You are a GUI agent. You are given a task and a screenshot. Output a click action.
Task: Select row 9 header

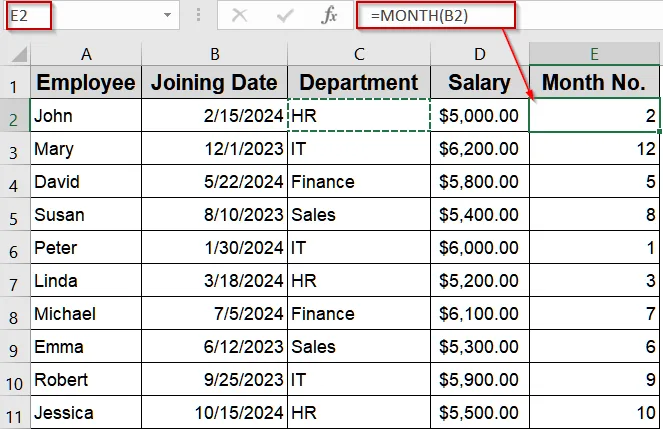(15, 346)
